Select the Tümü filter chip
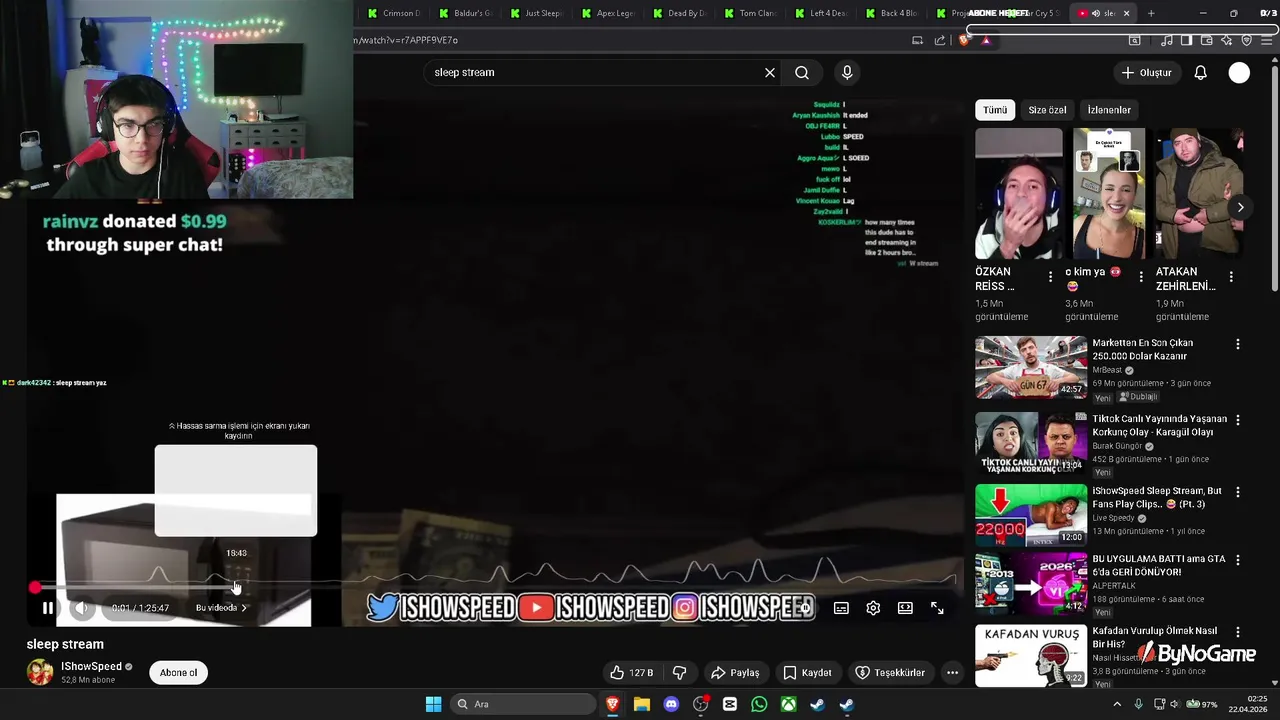Screen dimensions: 1280x720 click(995, 110)
